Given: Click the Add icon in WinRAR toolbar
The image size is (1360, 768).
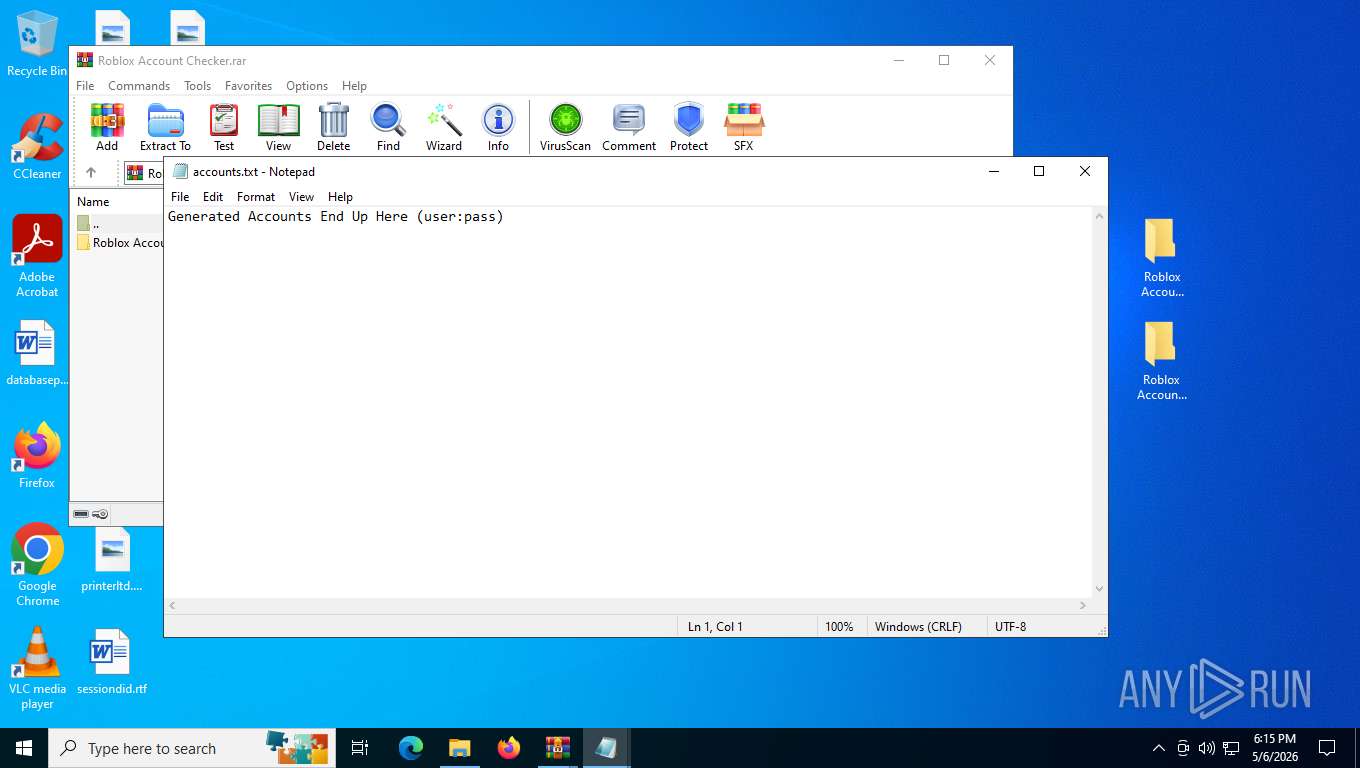Looking at the screenshot, I should click(x=107, y=127).
